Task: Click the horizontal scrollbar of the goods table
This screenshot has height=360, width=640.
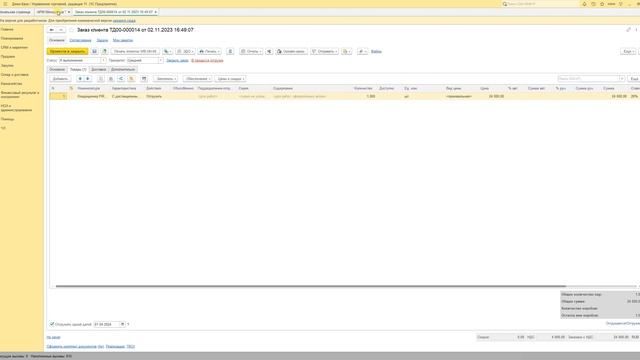Action: click(x=311, y=286)
